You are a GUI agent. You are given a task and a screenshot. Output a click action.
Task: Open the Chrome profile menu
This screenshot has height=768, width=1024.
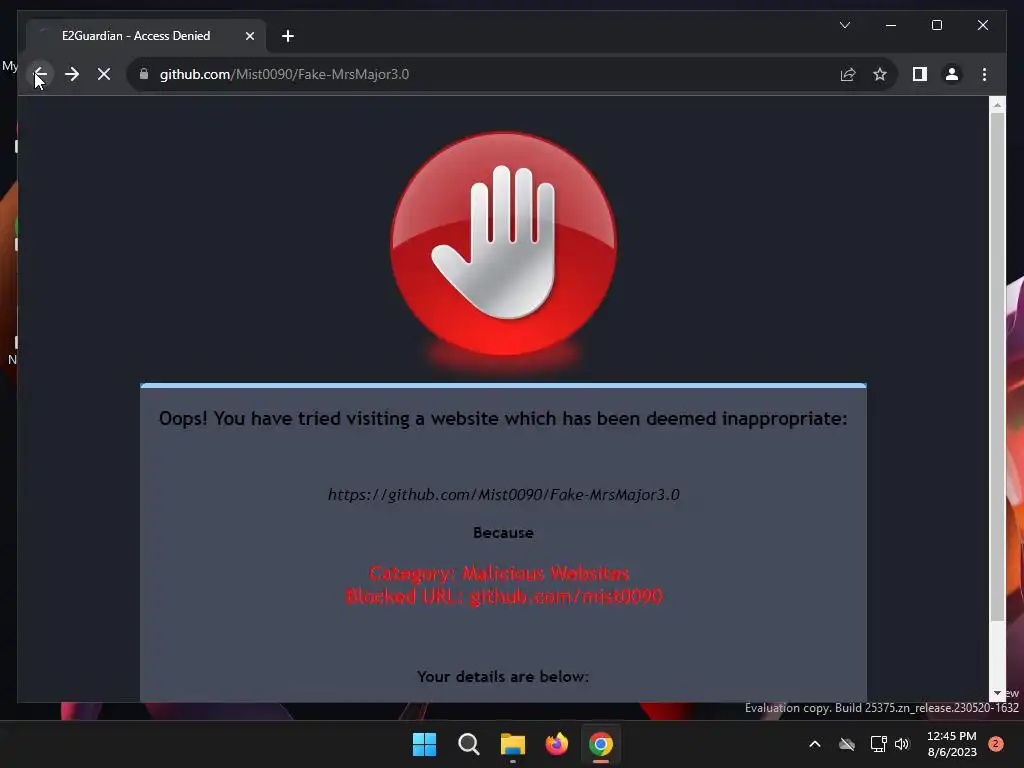(x=952, y=74)
